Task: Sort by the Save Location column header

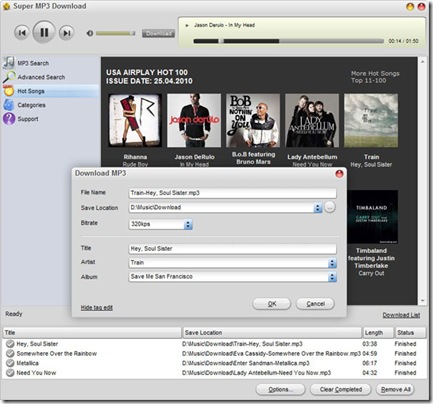Action: (272, 332)
